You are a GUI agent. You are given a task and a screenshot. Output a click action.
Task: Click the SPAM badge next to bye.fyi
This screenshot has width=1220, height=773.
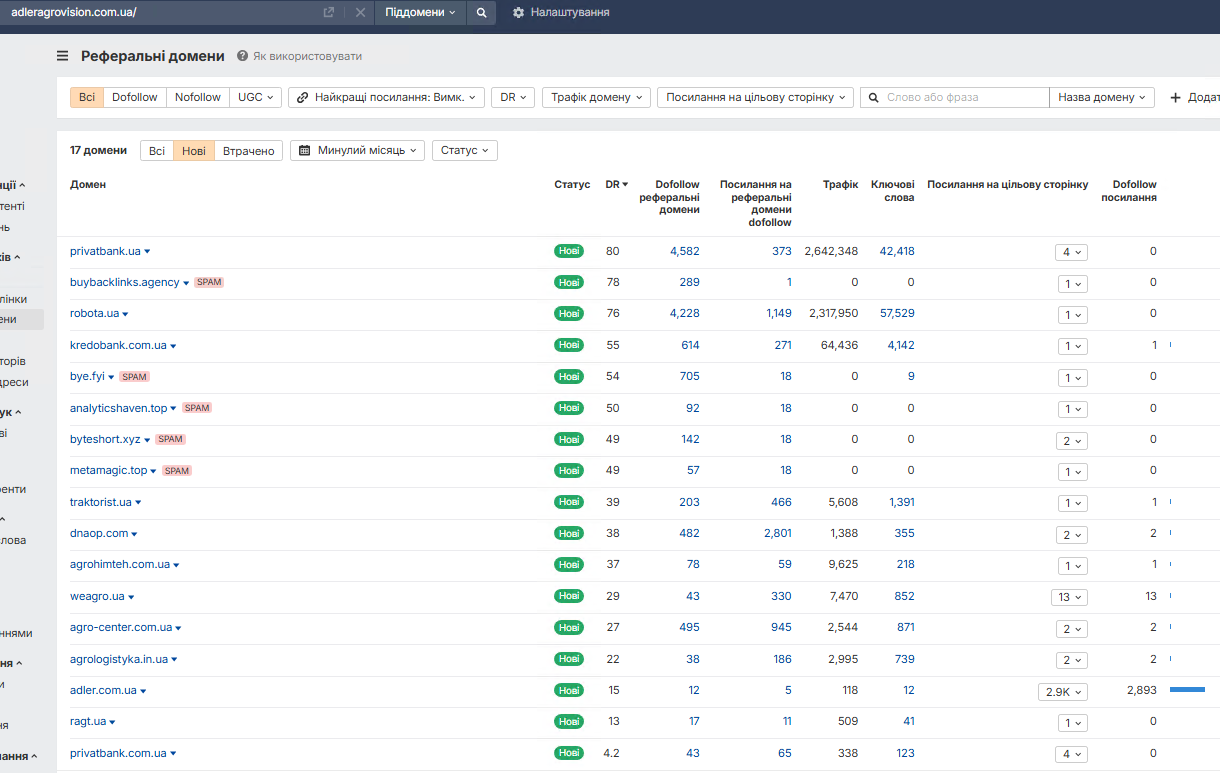[x=134, y=377]
